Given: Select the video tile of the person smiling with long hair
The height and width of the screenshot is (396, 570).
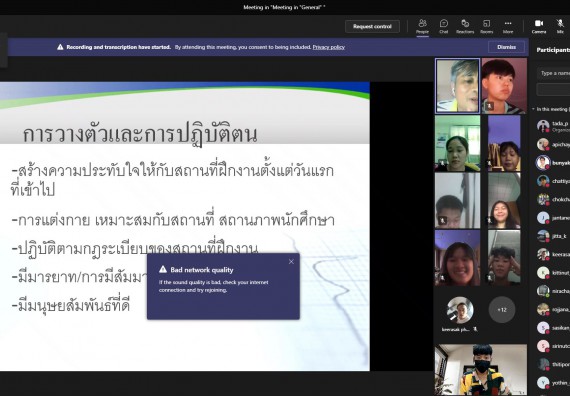Looking at the screenshot, I should [504, 200].
